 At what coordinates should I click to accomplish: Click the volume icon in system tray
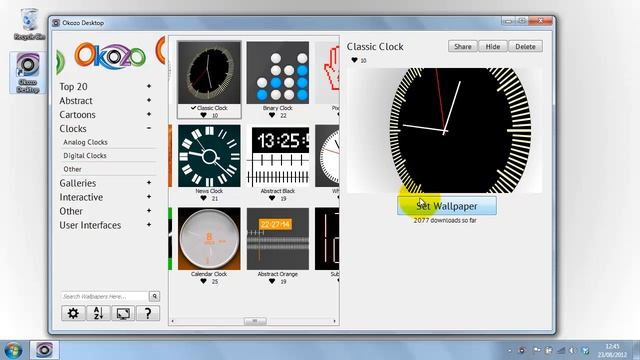(x=572, y=351)
